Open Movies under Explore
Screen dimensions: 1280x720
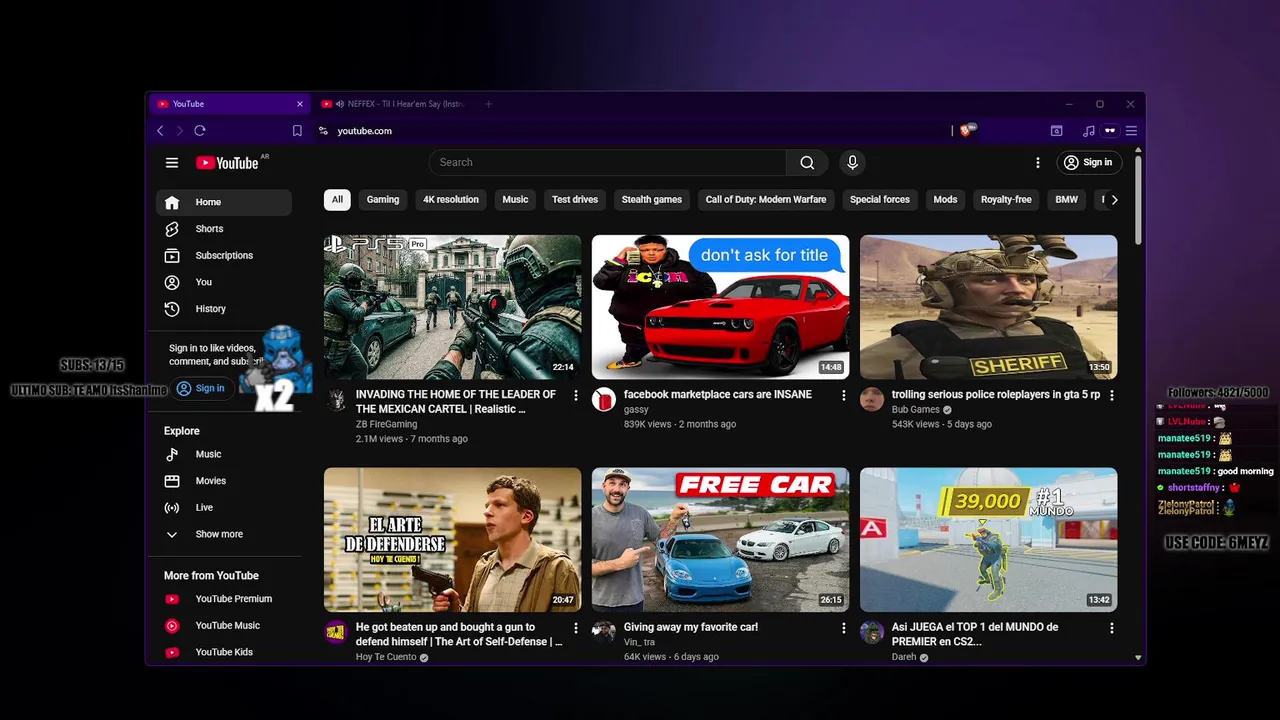coord(224,481)
